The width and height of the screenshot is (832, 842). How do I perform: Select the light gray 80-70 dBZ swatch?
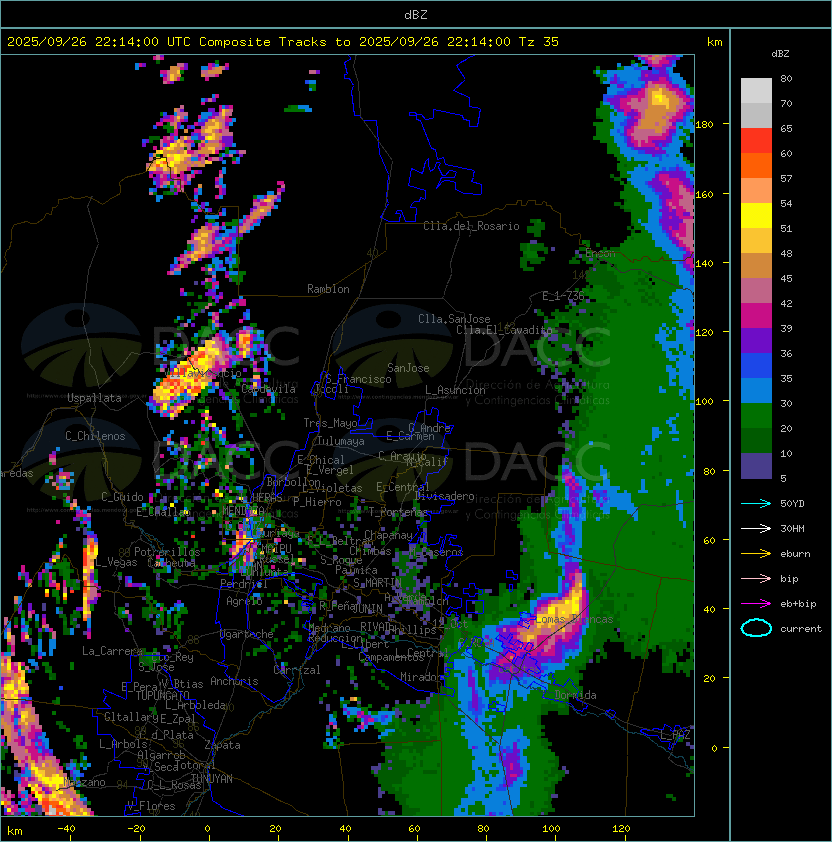756,91
